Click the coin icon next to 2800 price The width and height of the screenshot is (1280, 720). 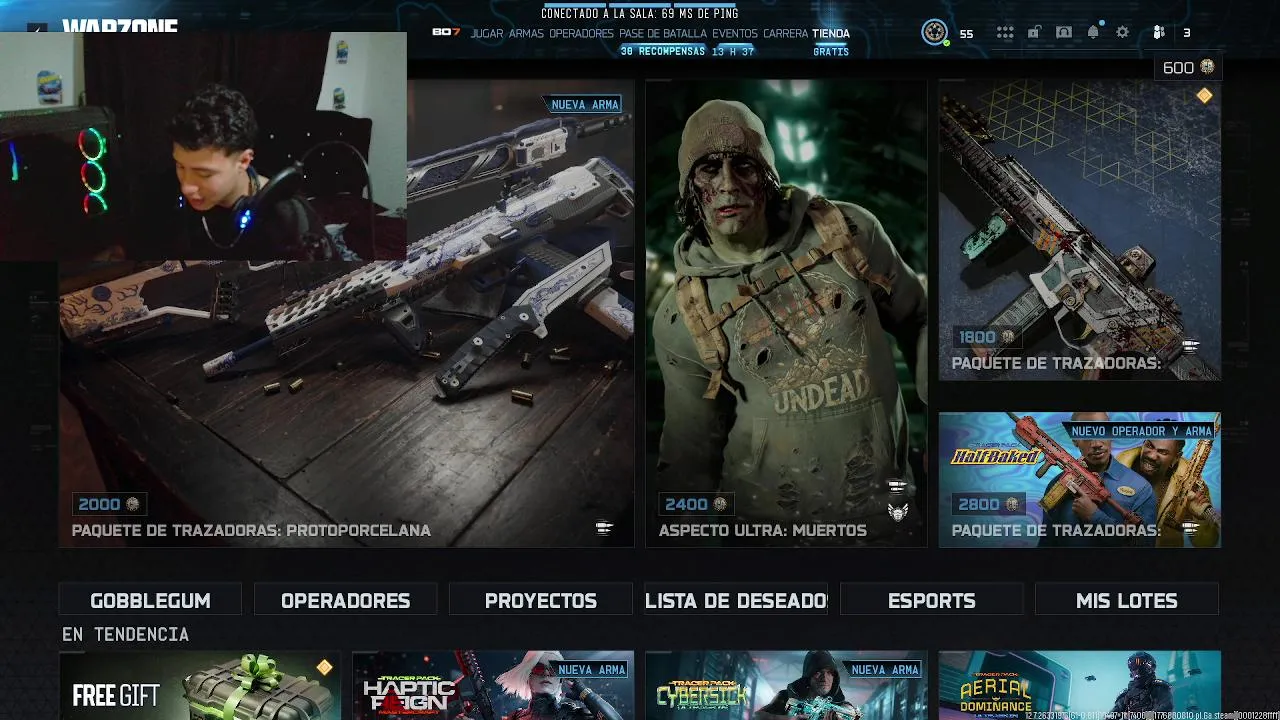1012,504
